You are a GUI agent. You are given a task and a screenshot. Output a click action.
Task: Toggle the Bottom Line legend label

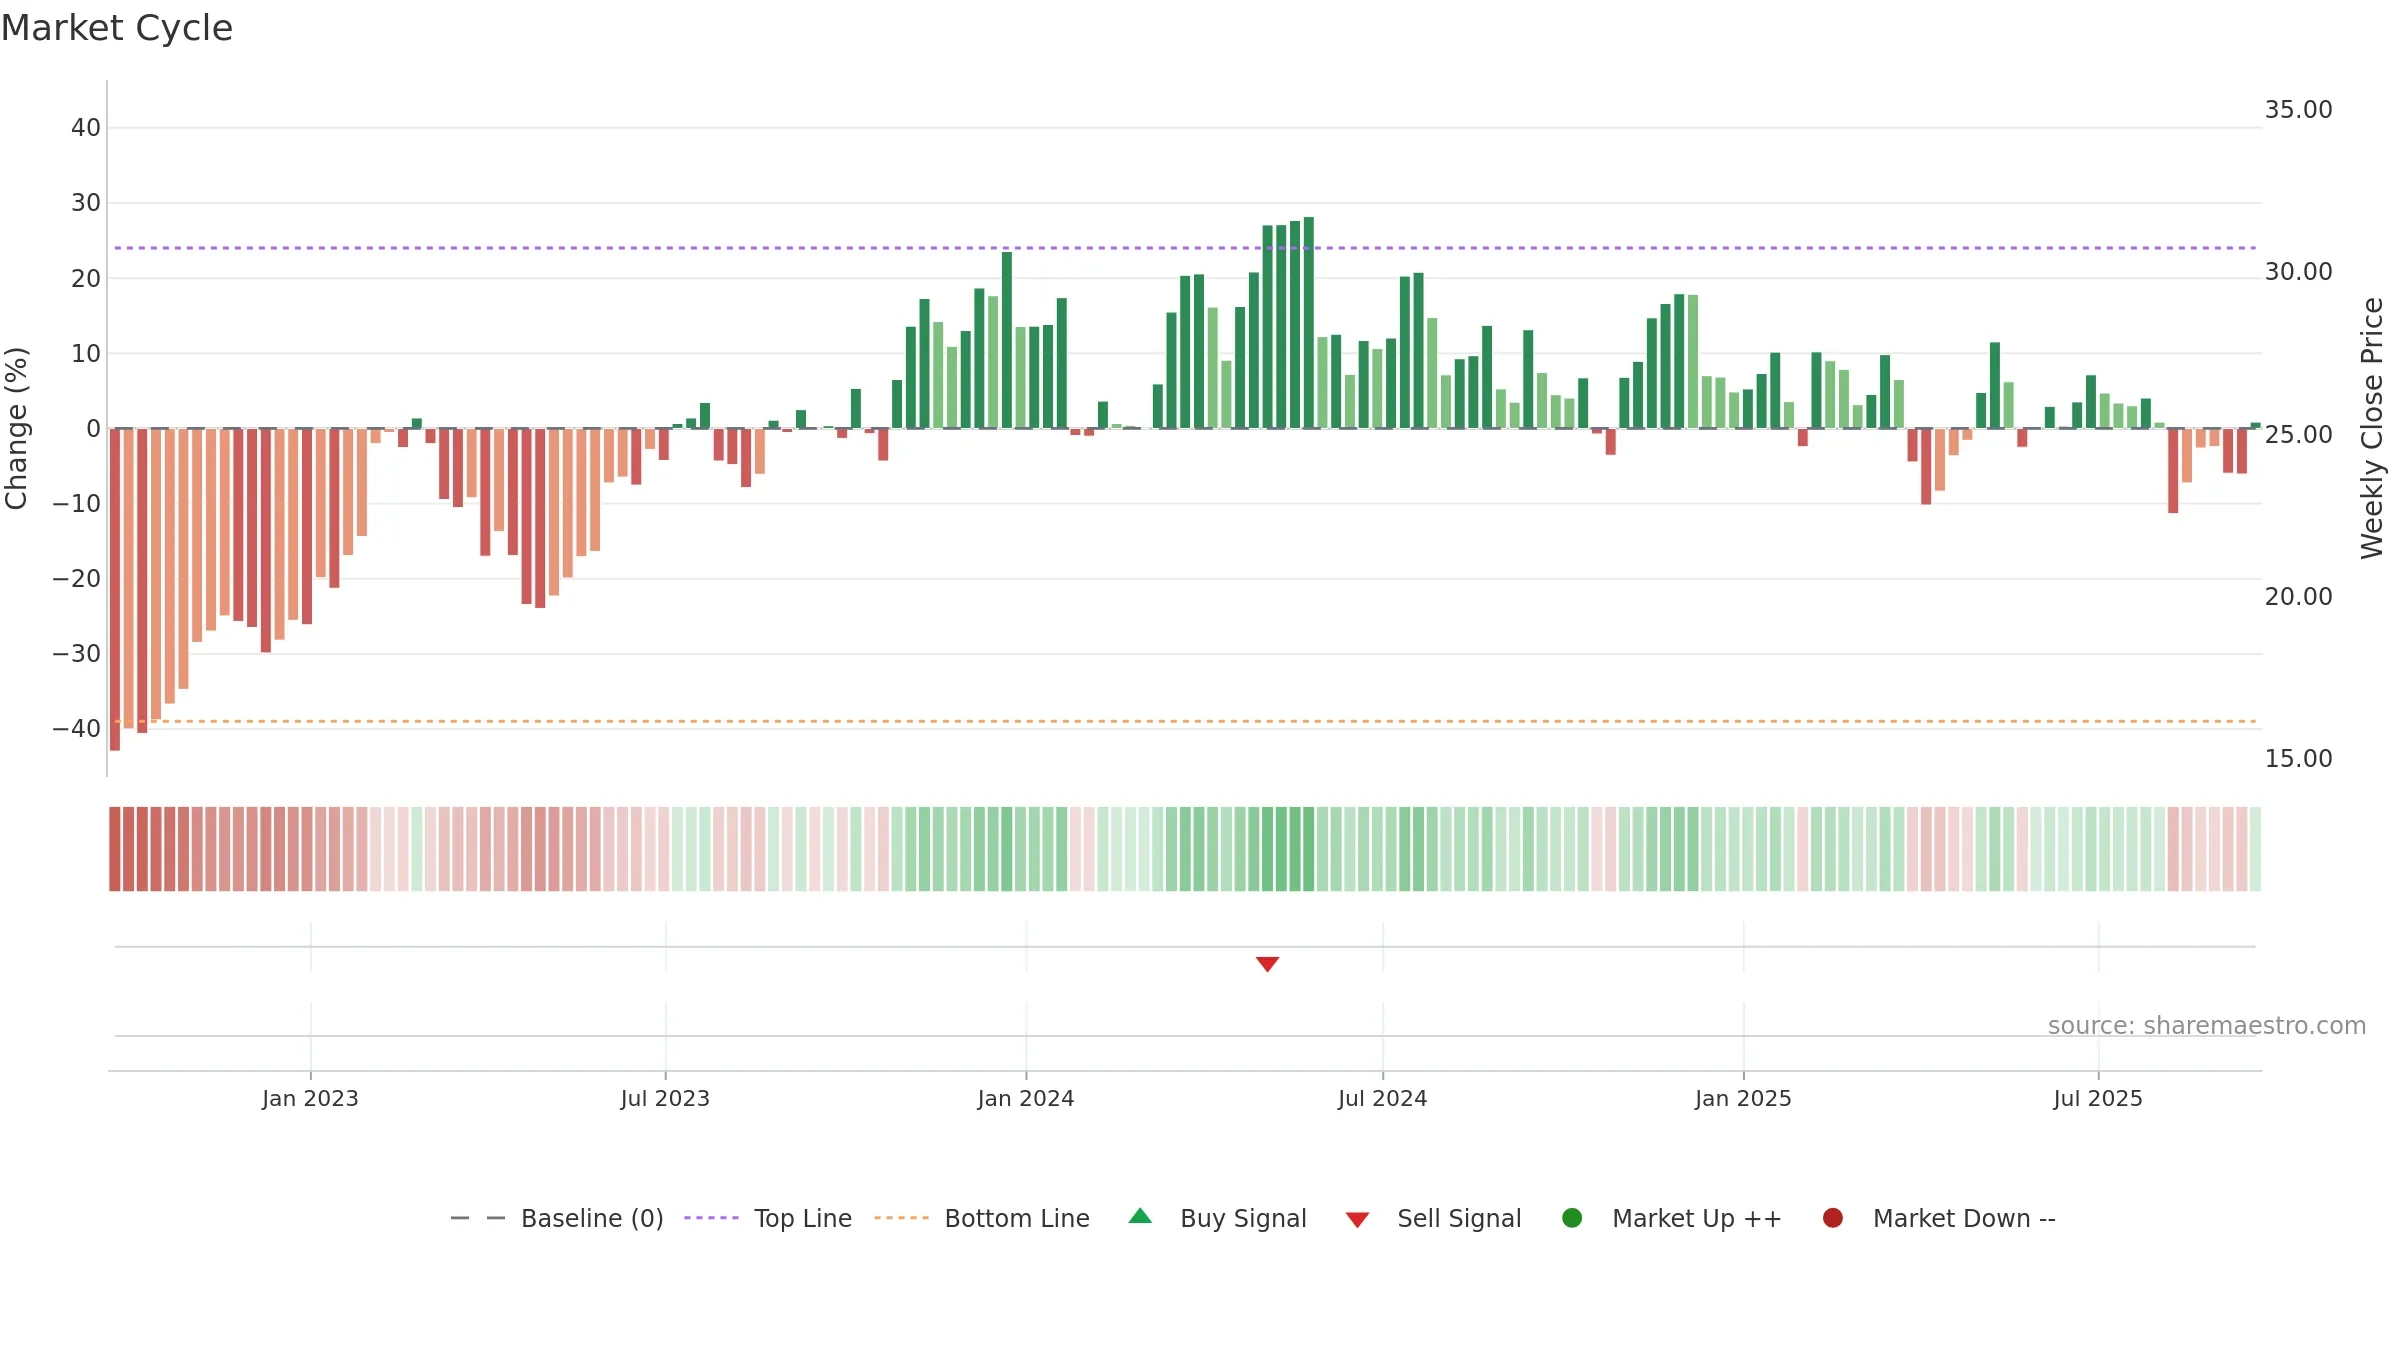tap(1017, 1218)
